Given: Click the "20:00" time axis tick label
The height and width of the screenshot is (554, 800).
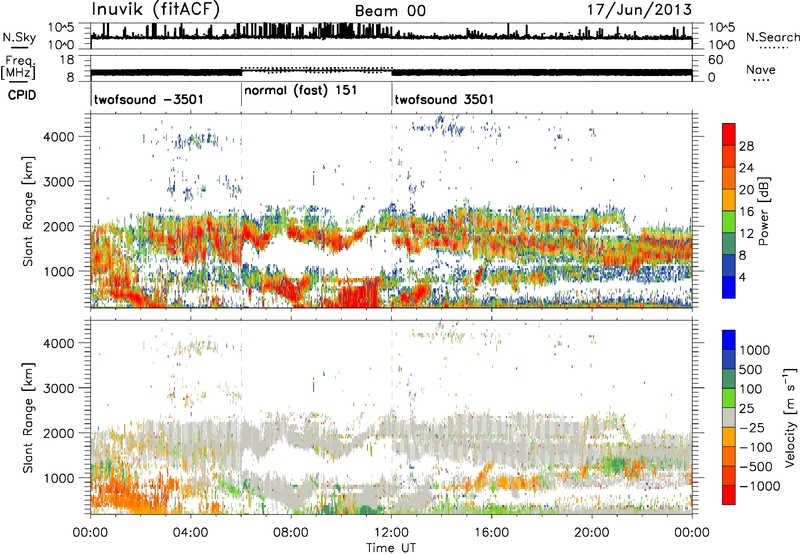Looking at the screenshot, I should tap(592, 533).
